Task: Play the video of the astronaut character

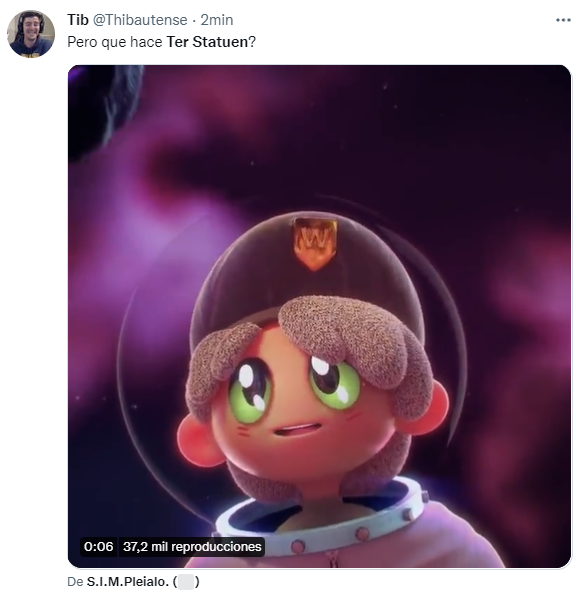Action: click(319, 316)
